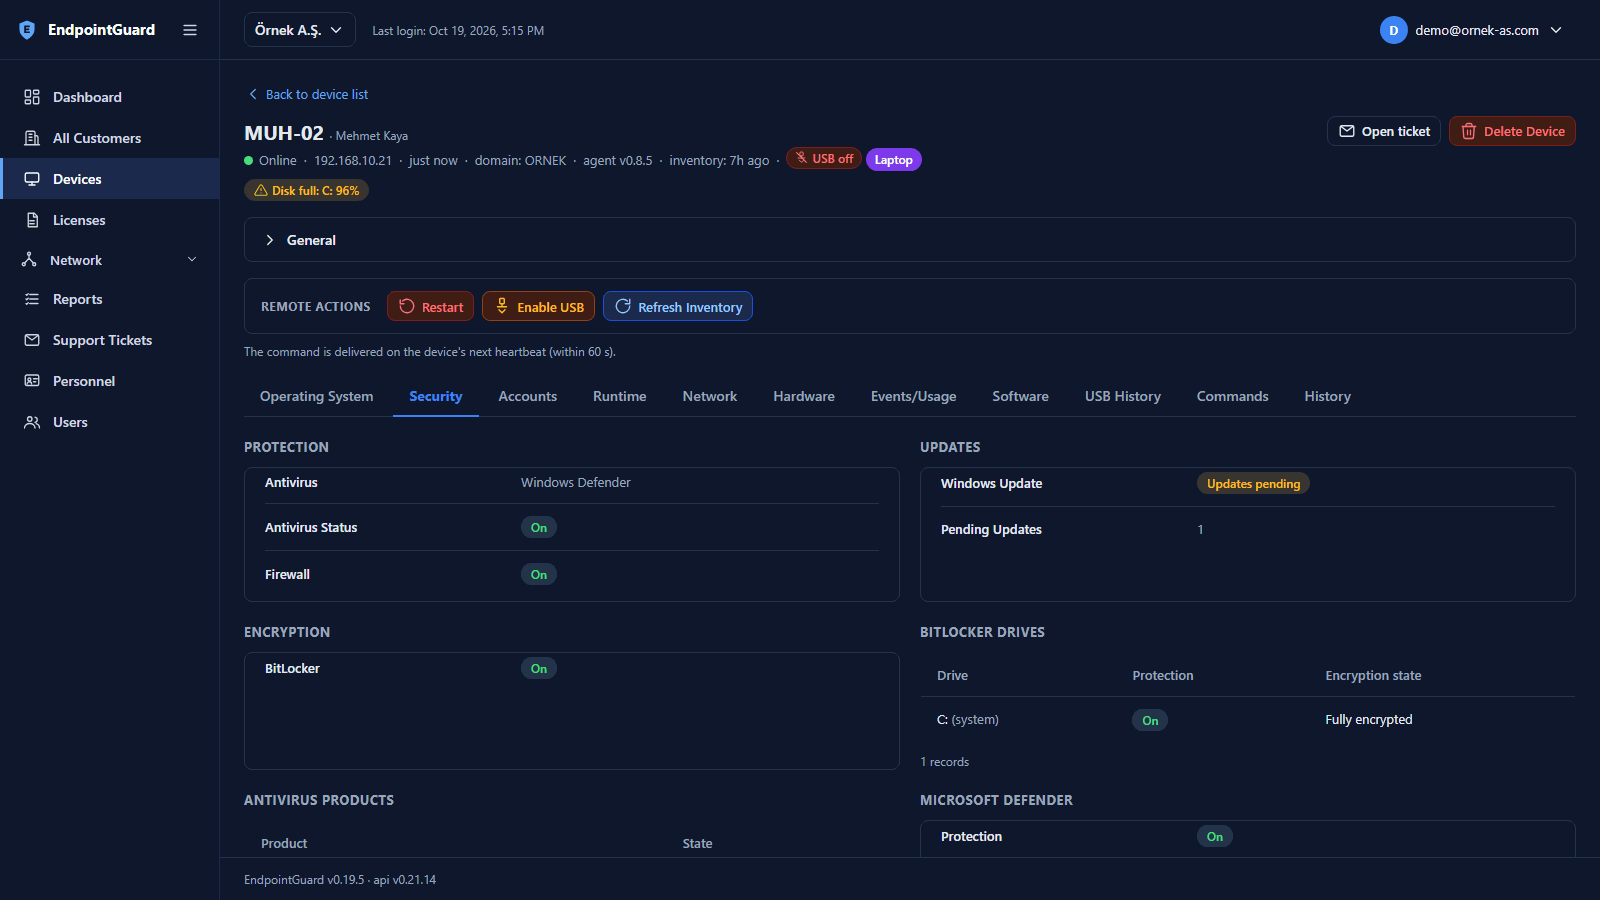Click the EndpointGuard shield logo icon

[x=27, y=30]
